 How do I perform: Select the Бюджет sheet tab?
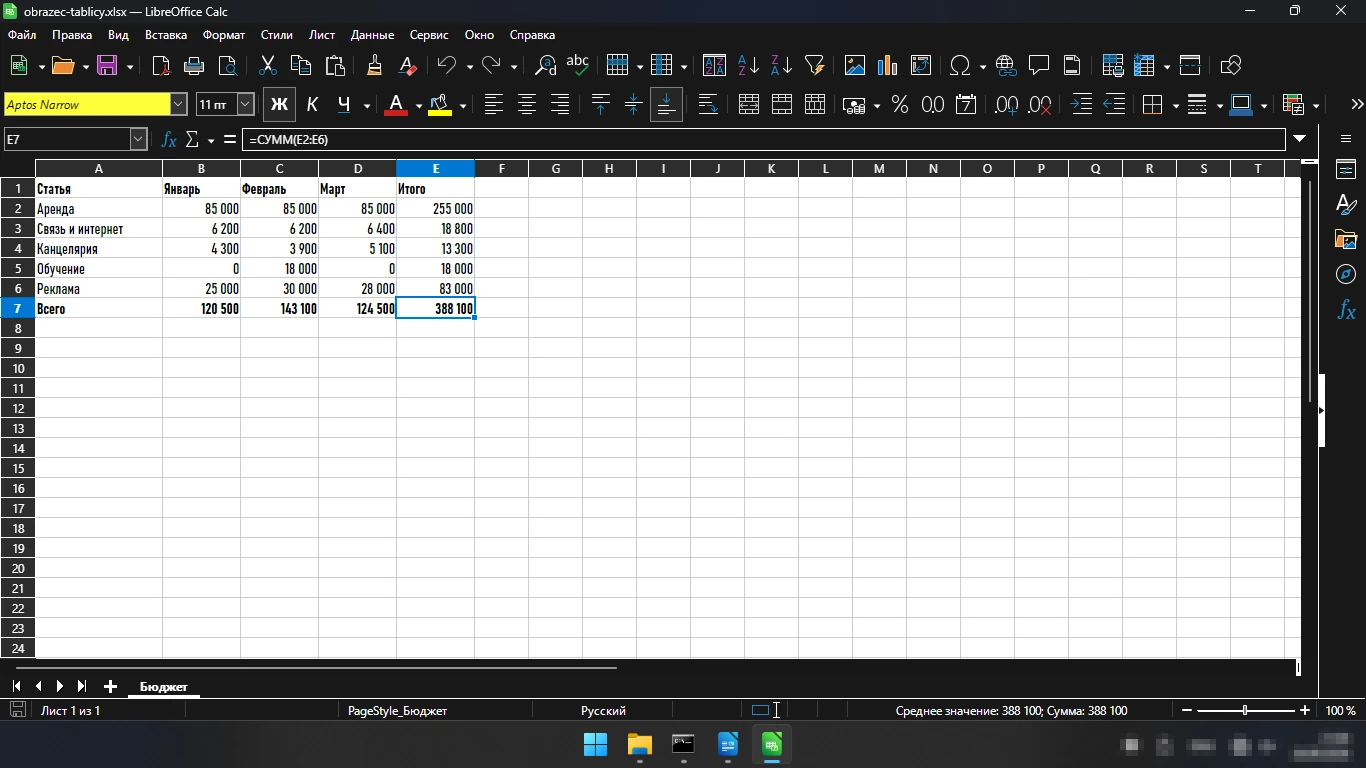point(163,687)
